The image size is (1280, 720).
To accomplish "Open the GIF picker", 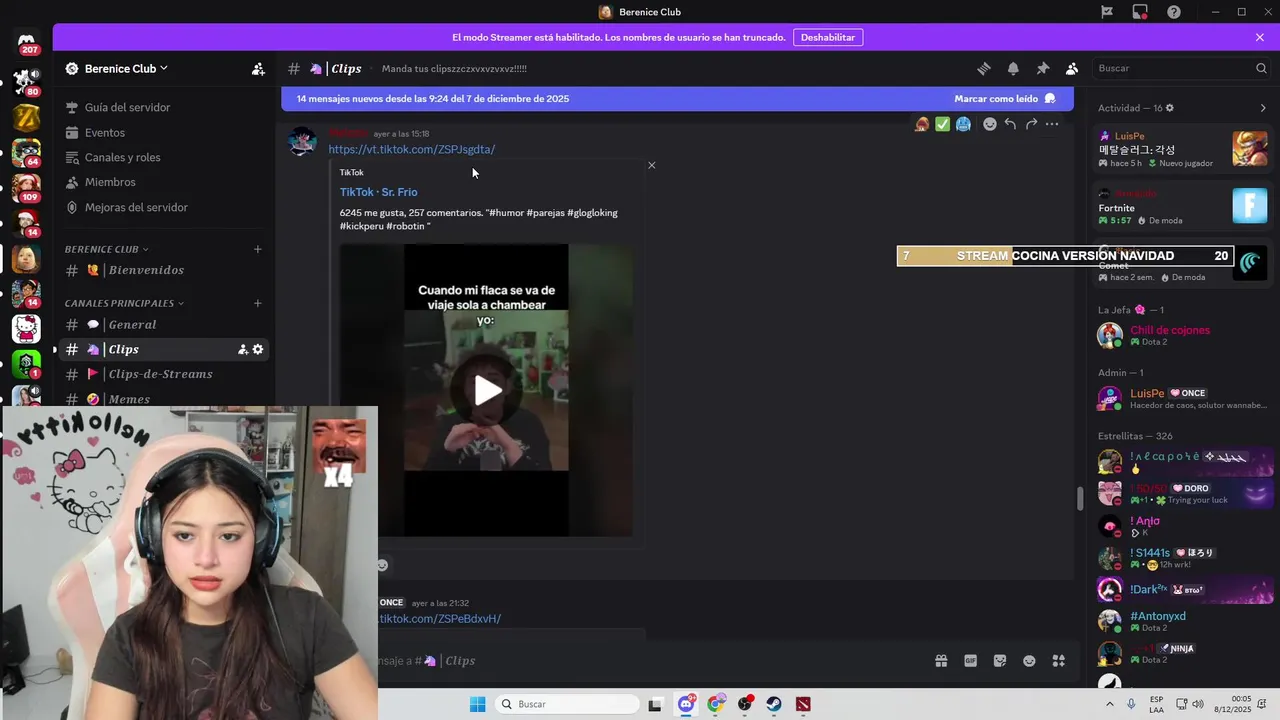I will 970,661.
